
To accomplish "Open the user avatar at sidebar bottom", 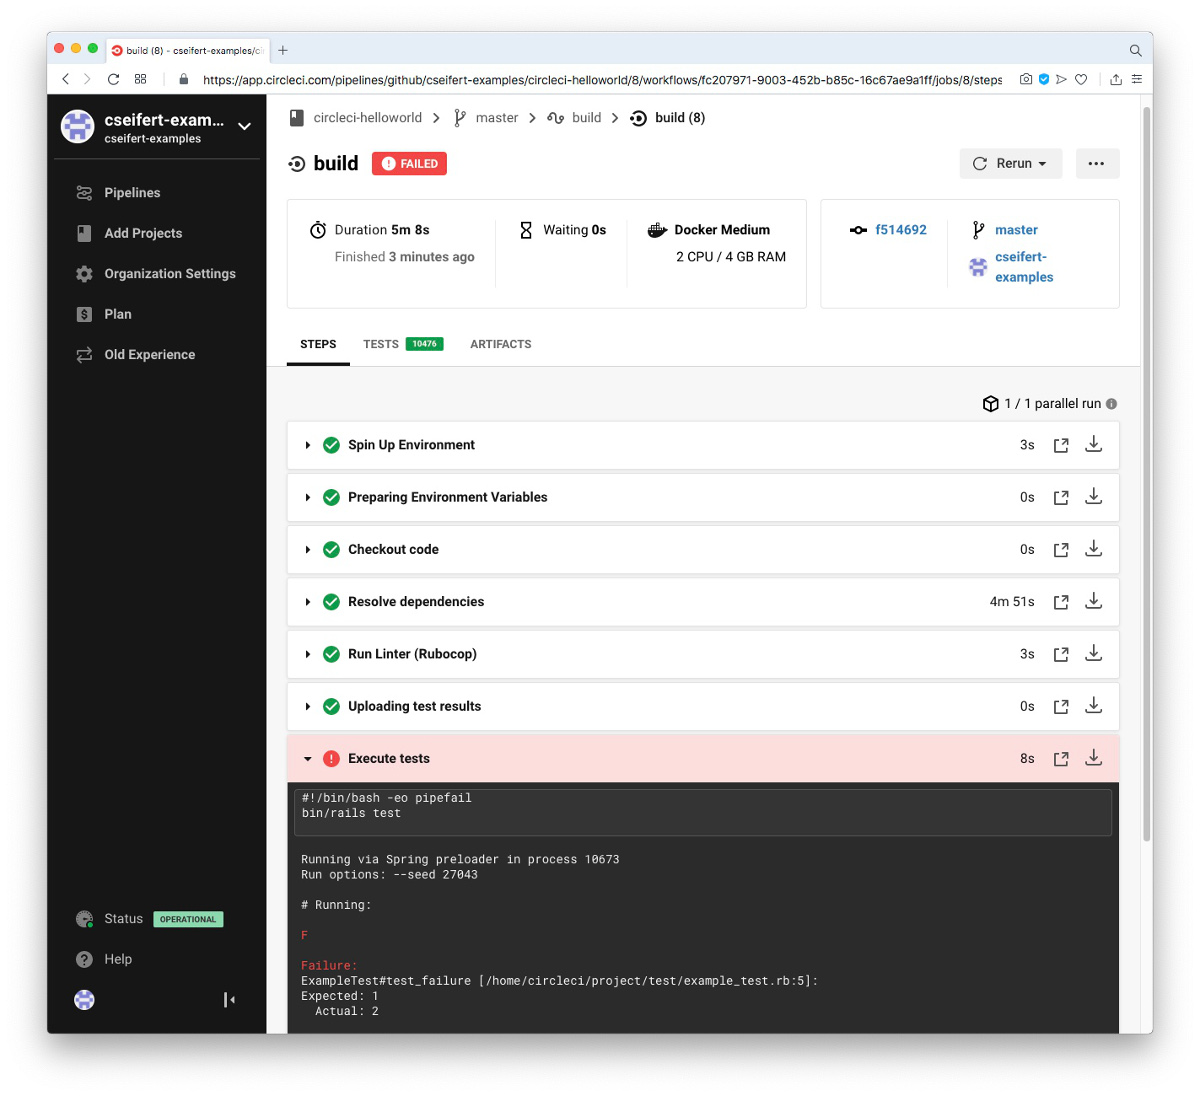I will [85, 1000].
